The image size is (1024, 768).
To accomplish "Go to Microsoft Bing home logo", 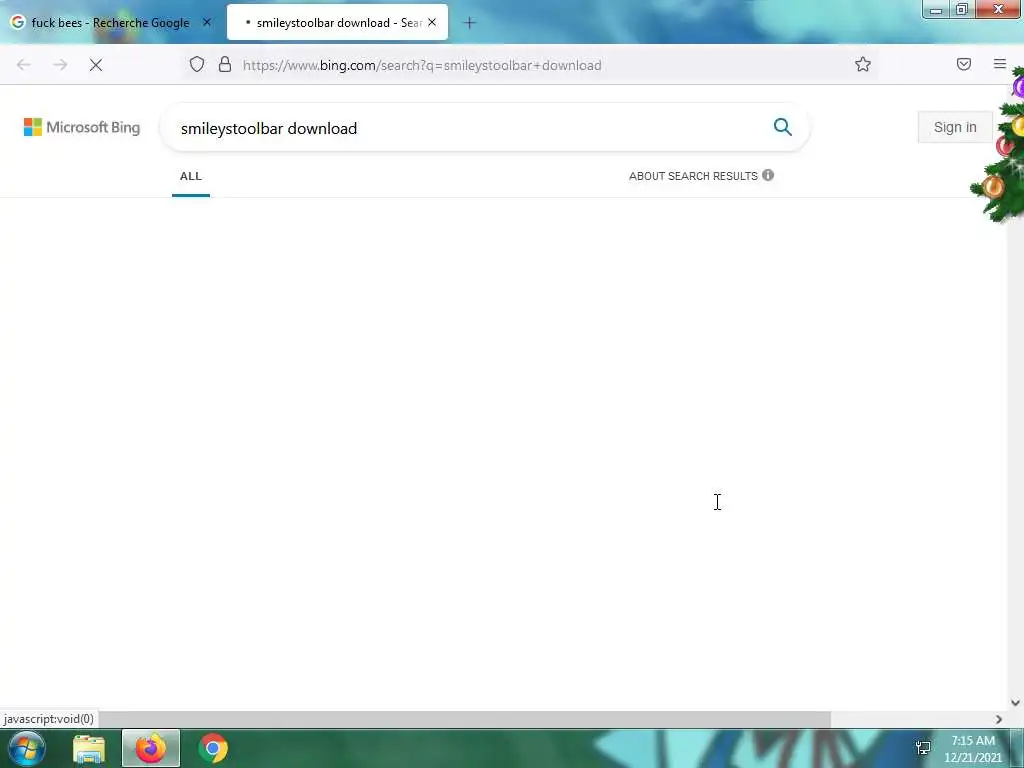I will tap(82, 127).
